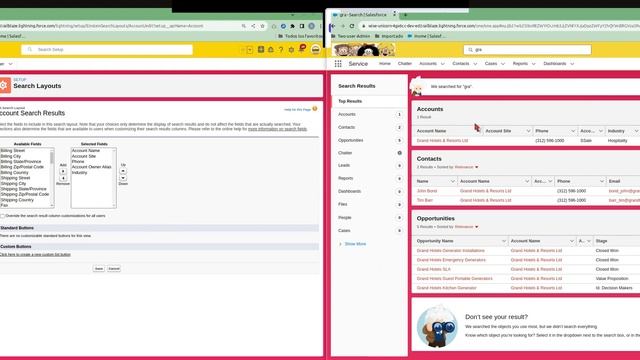Check Override search result column customizations checkbox
The width and height of the screenshot is (640, 360).
pos(2,216)
